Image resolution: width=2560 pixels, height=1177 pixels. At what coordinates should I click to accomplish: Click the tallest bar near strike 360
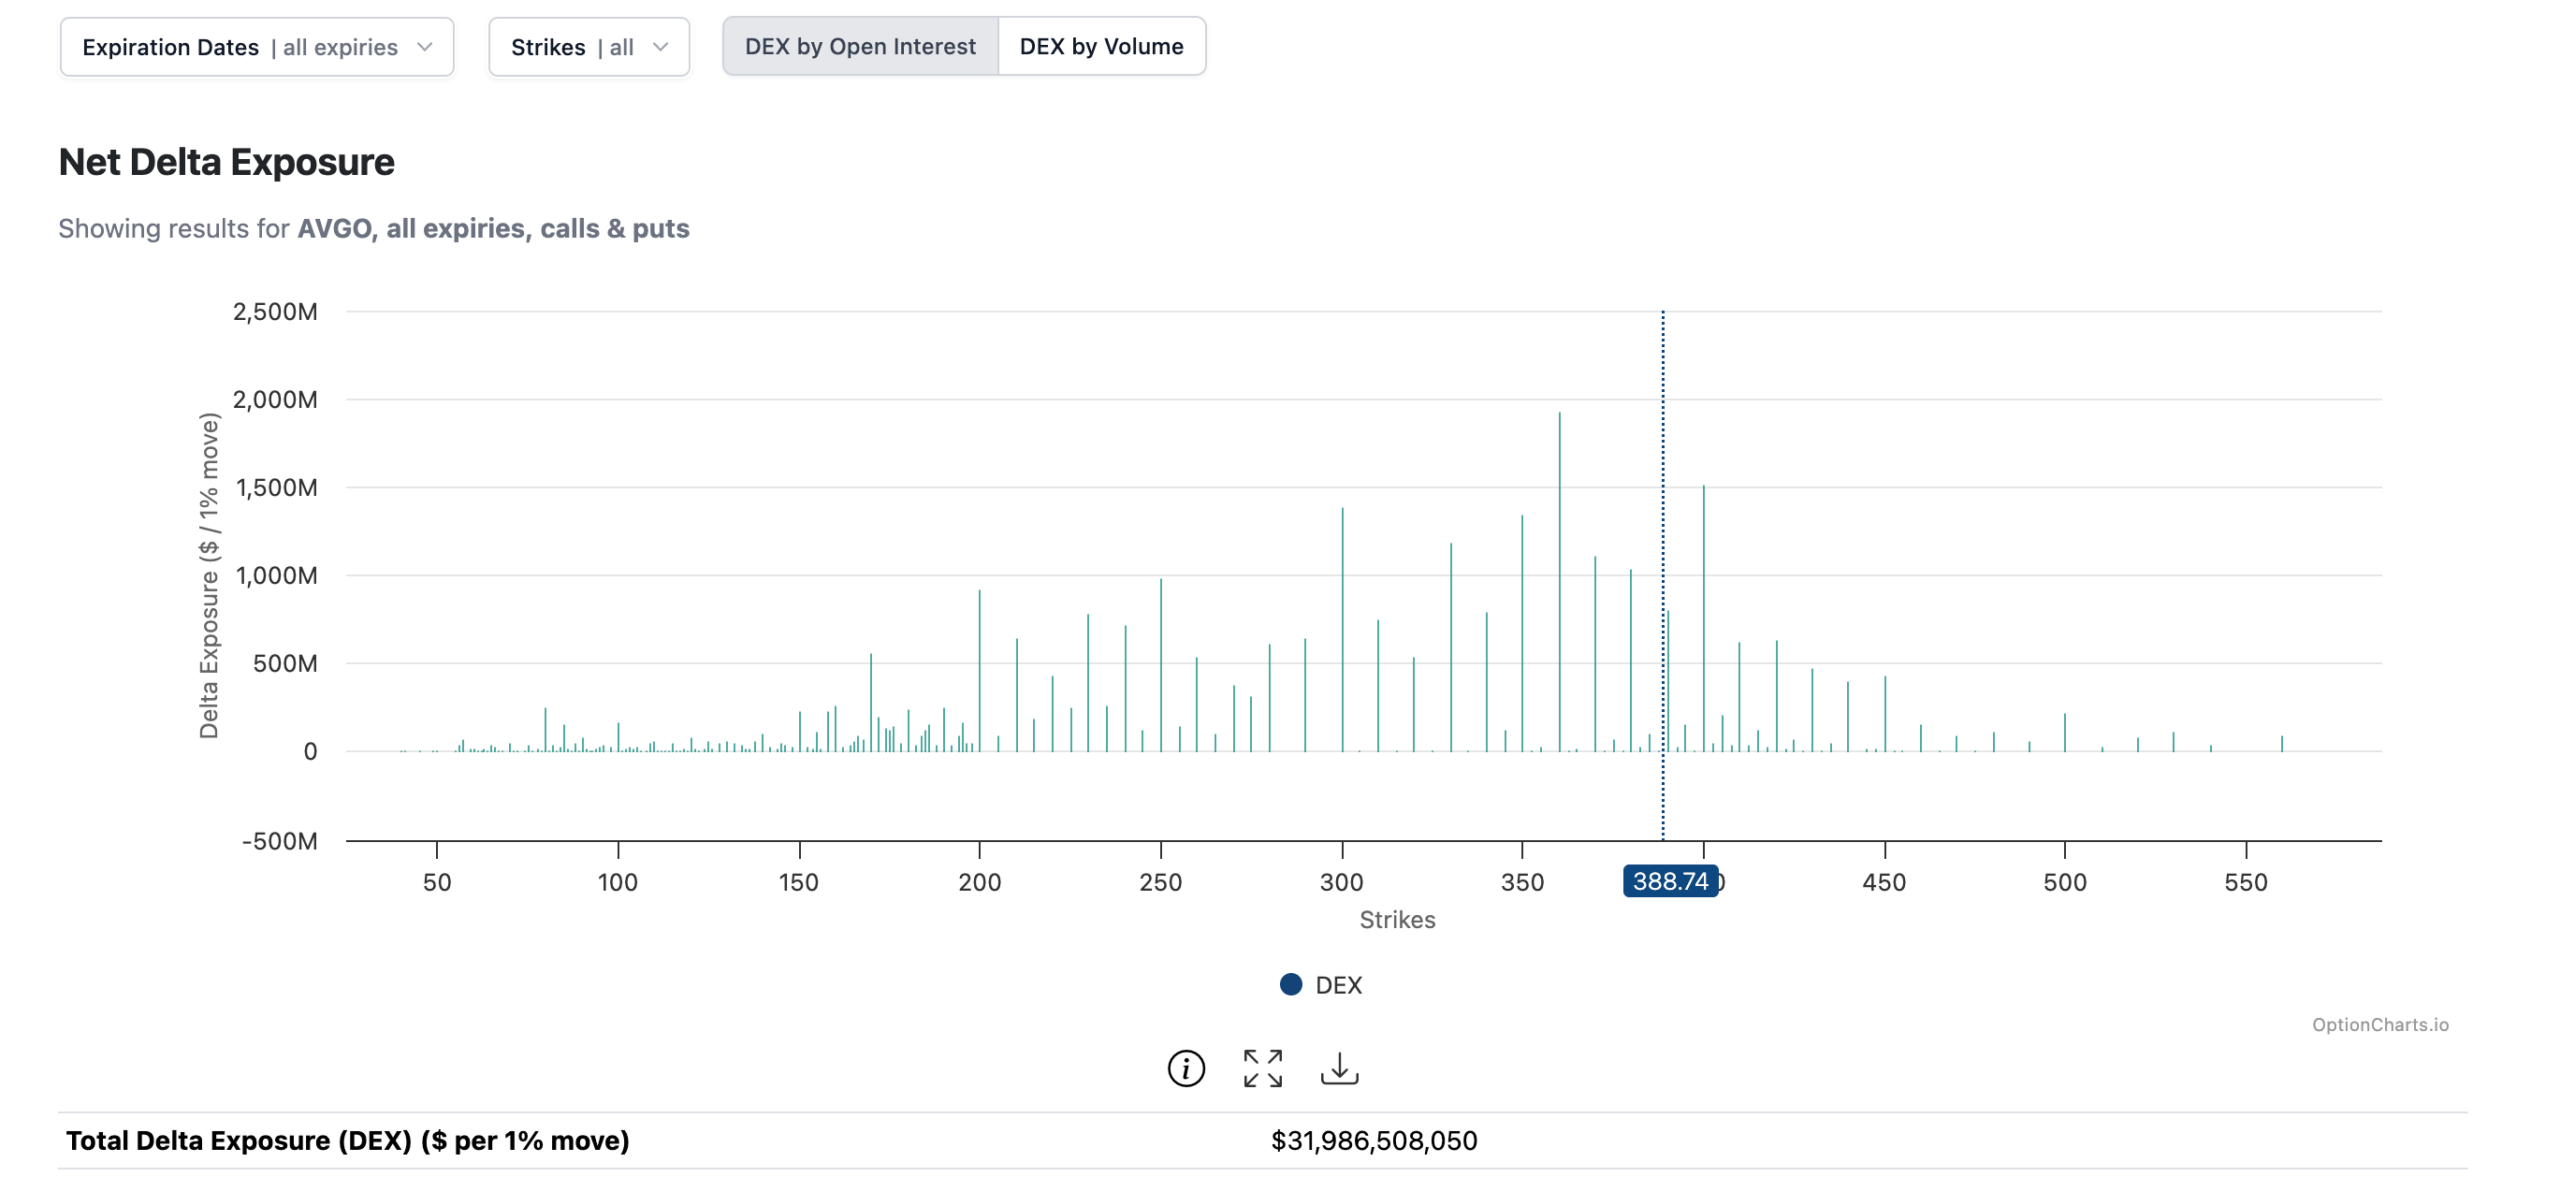(x=1559, y=580)
